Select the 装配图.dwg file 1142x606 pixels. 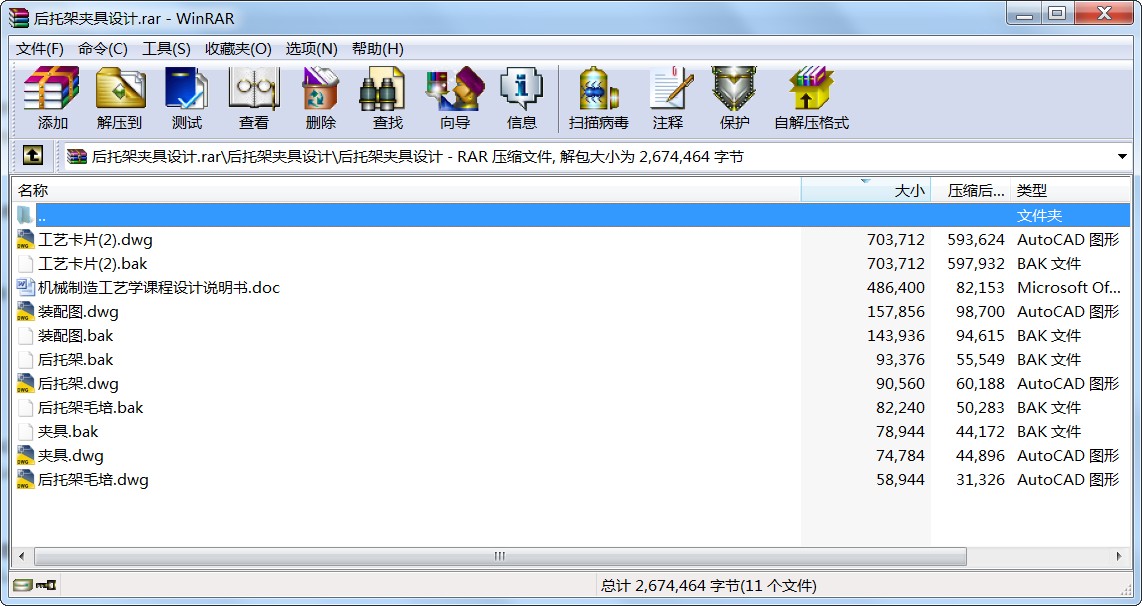78,312
